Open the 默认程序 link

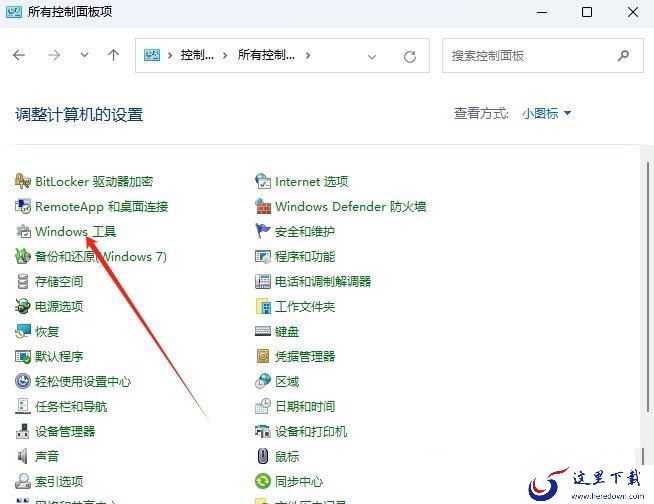(59, 356)
